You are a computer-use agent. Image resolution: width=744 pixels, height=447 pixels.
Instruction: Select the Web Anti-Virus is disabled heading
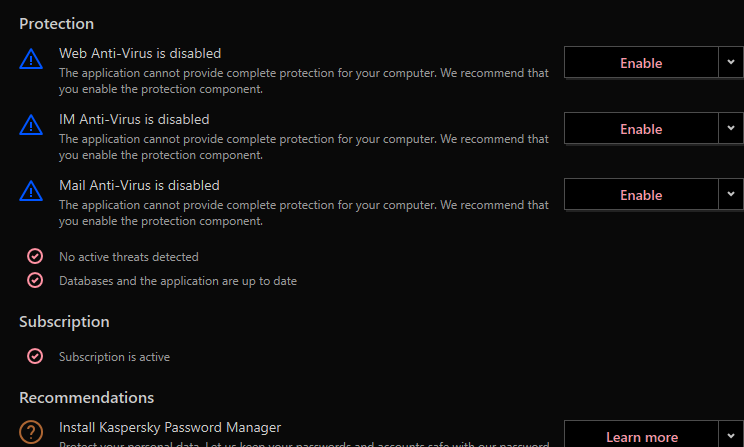click(140, 53)
